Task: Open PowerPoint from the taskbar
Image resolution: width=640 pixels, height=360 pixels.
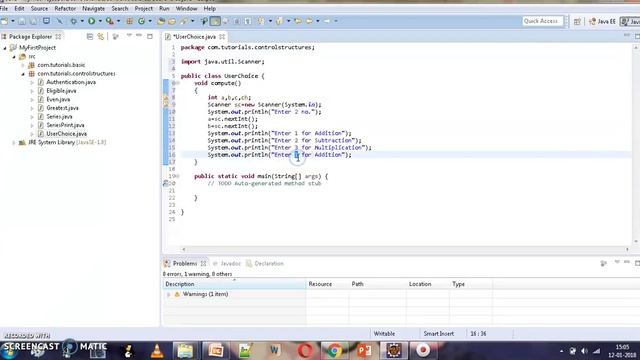Action: point(364,351)
